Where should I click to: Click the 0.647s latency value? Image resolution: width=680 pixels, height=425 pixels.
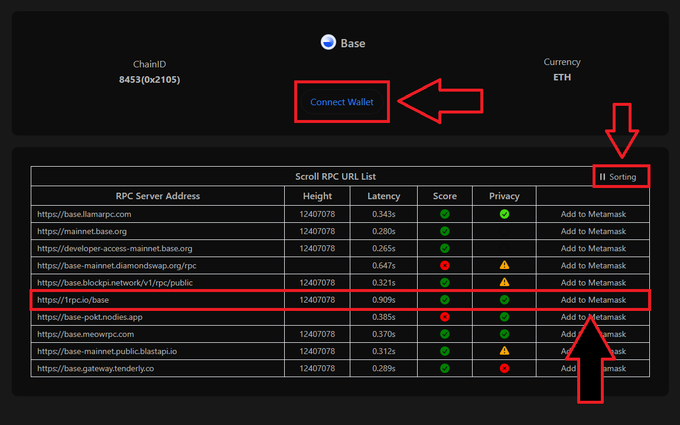pos(383,265)
